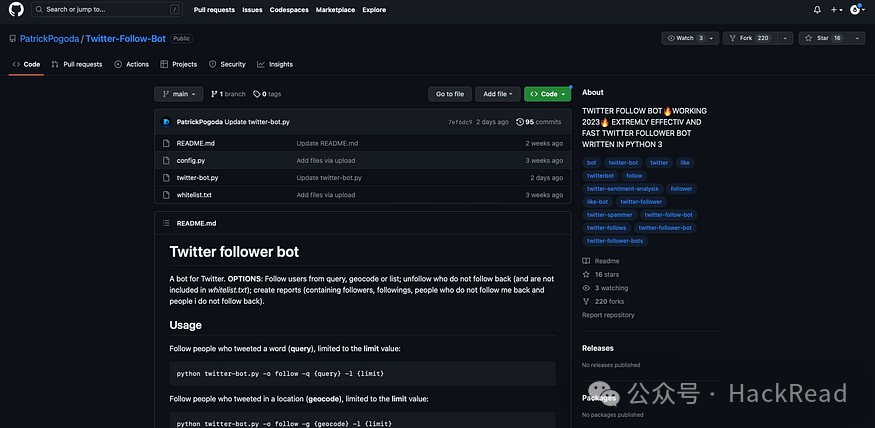Open the README.md file
The width and height of the screenshot is (875, 428).
195,143
